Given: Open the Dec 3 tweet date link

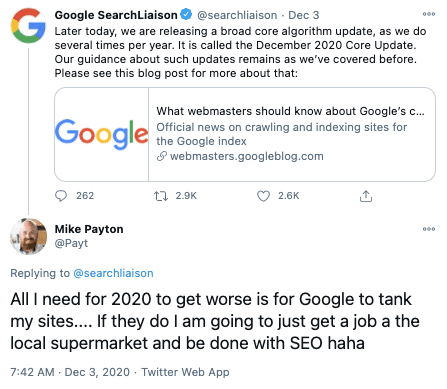Looking at the screenshot, I should (x=304, y=15).
